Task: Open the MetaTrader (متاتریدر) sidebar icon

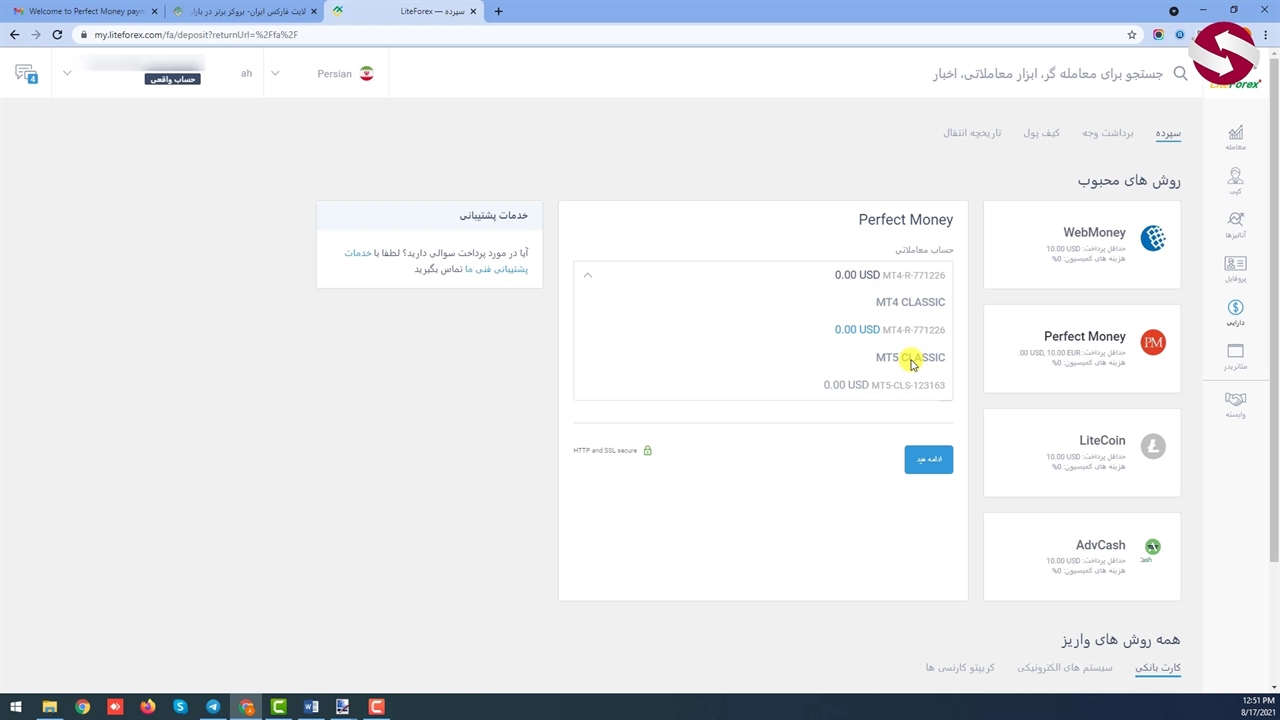Action: click(1235, 355)
